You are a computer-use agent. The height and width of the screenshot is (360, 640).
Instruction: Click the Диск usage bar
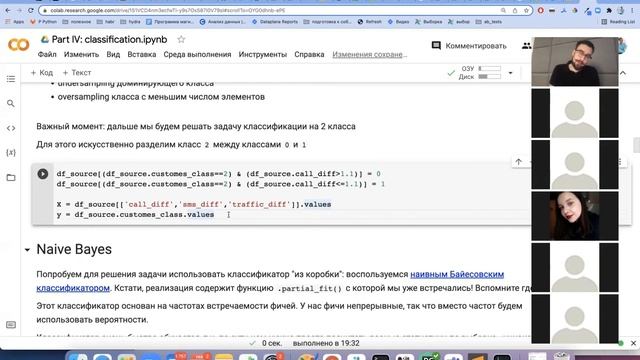tap(489, 77)
